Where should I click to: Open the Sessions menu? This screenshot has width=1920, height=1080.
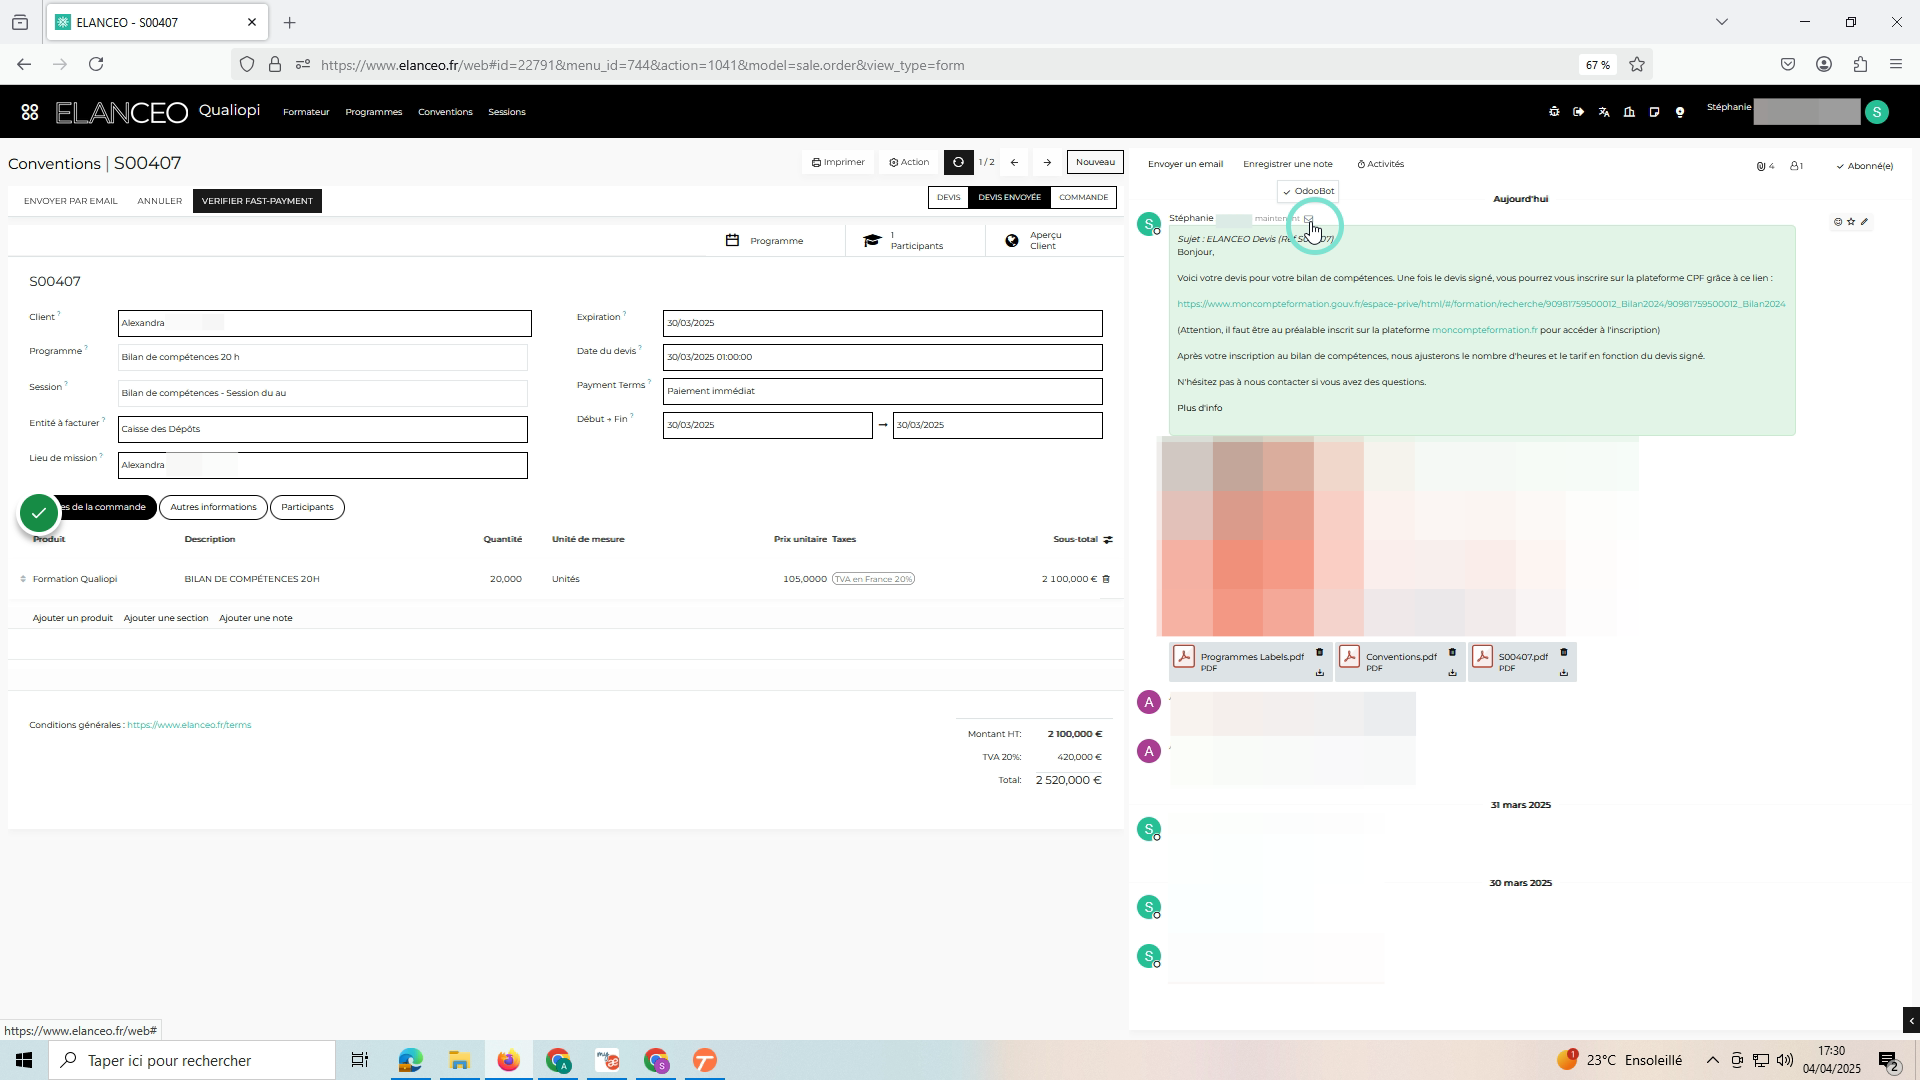pos(507,112)
